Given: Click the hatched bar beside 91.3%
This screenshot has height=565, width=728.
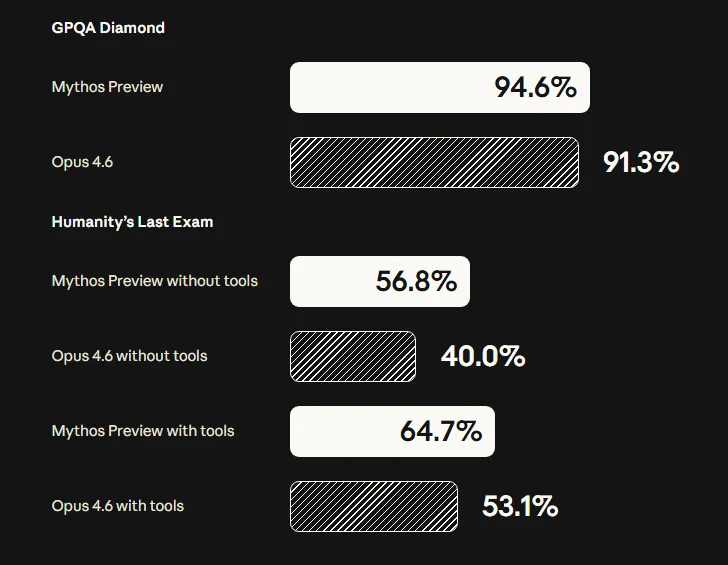Looking at the screenshot, I should pos(434,162).
